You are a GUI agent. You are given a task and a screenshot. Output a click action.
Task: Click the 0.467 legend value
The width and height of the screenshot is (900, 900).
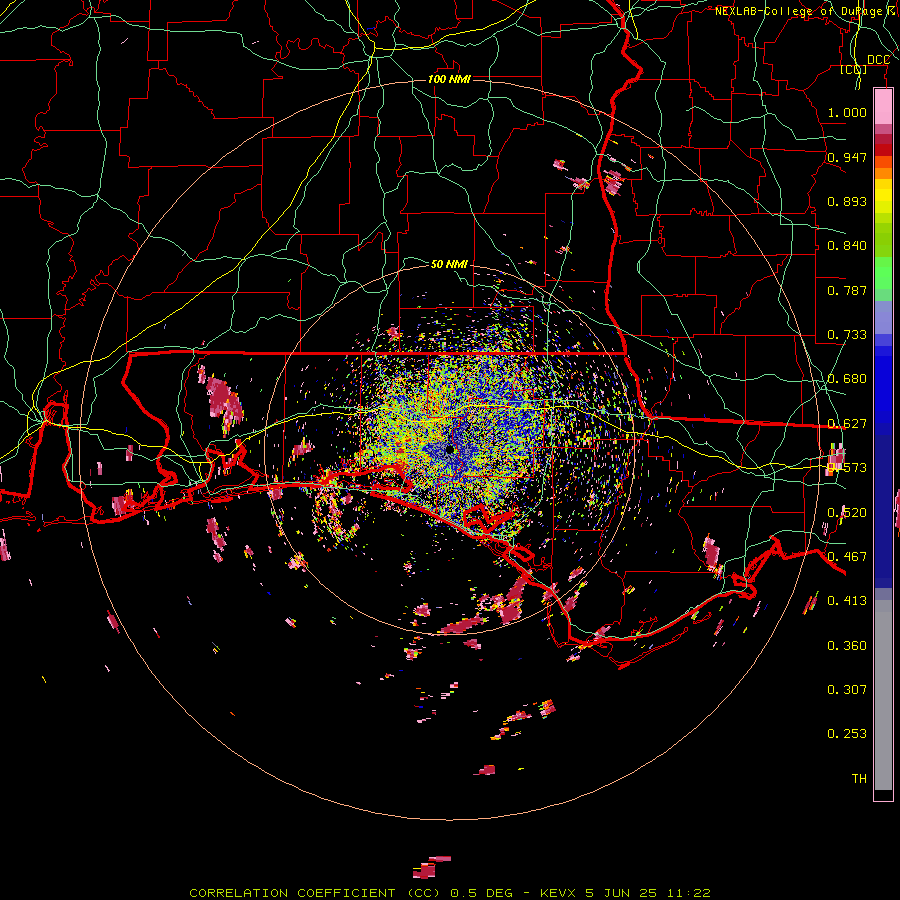click(x=847, y=557)
